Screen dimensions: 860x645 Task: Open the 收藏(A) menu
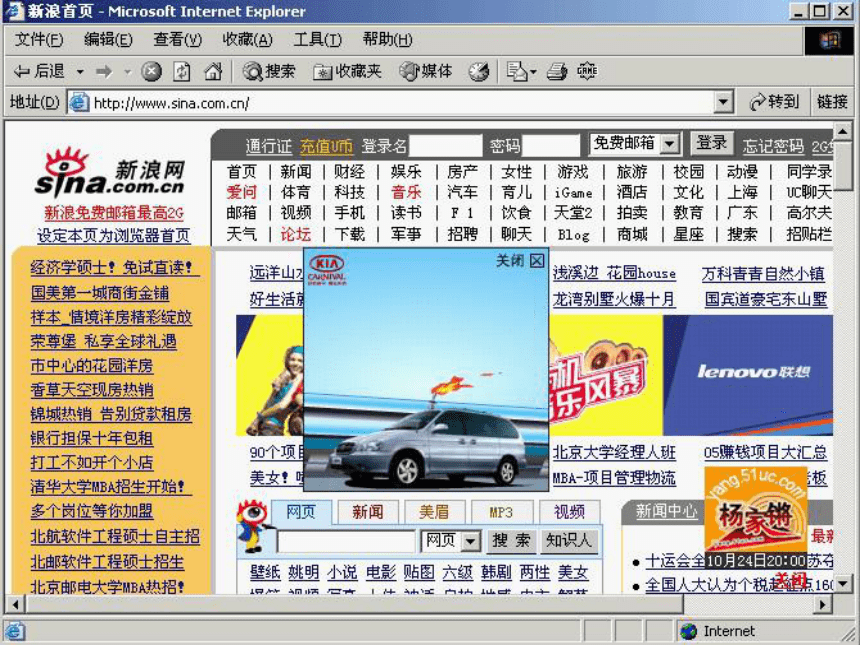(x=247, y=39)
